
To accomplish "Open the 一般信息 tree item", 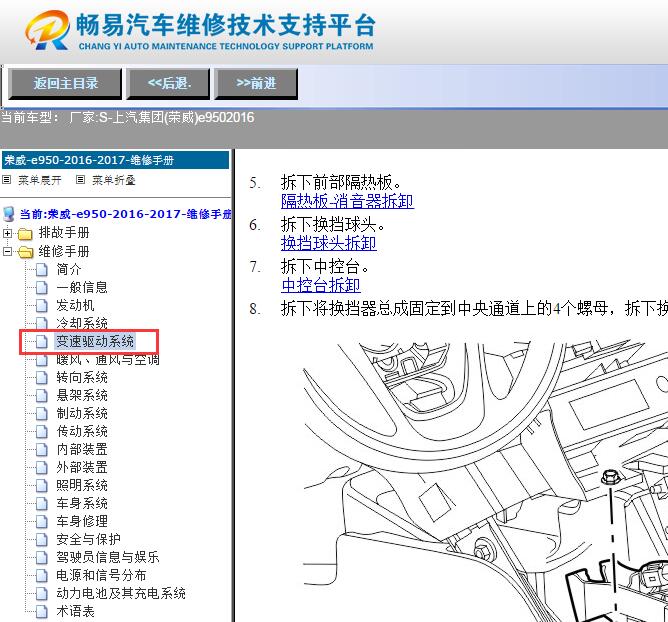I will [82, 287].
